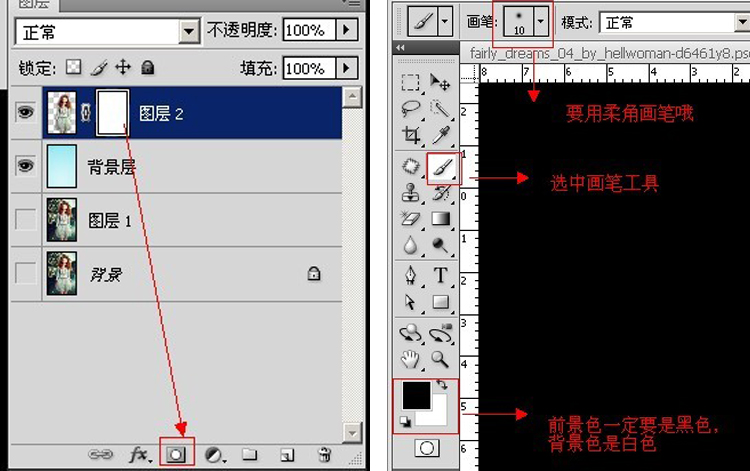
Task: Hide layer 图层 2 via eye icon
Action: [25, 112]
